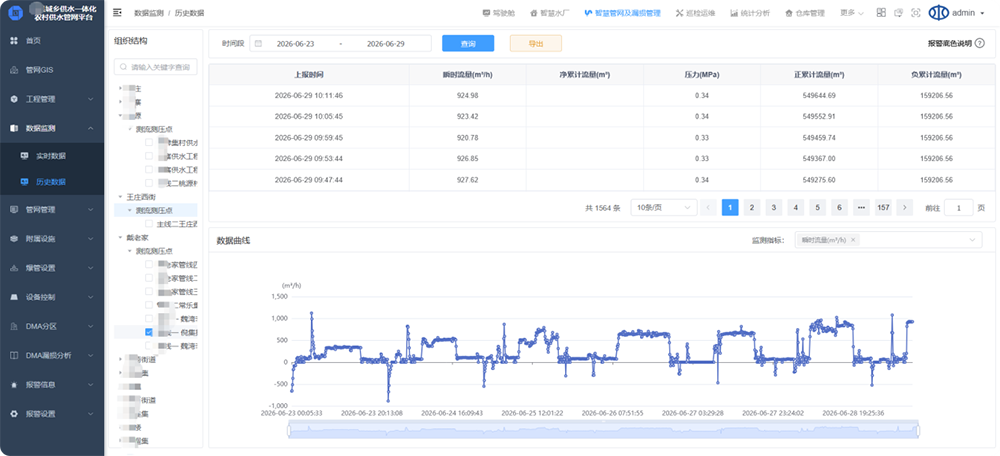Click the 查询 query button

468,43
